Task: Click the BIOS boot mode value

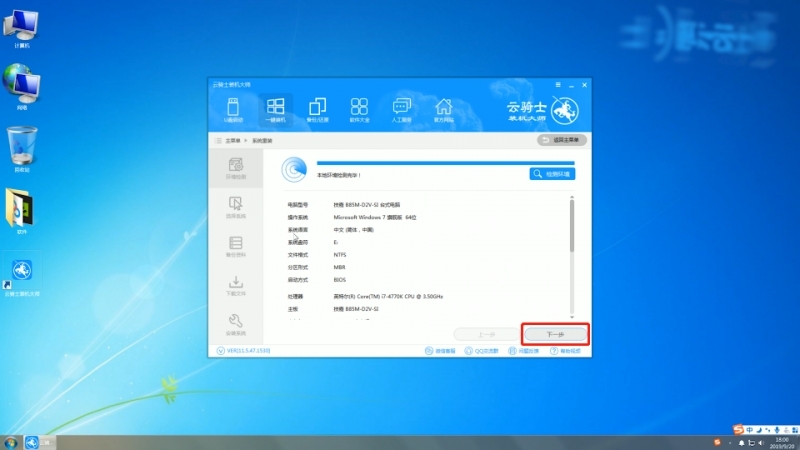Action: click(340, 280)
